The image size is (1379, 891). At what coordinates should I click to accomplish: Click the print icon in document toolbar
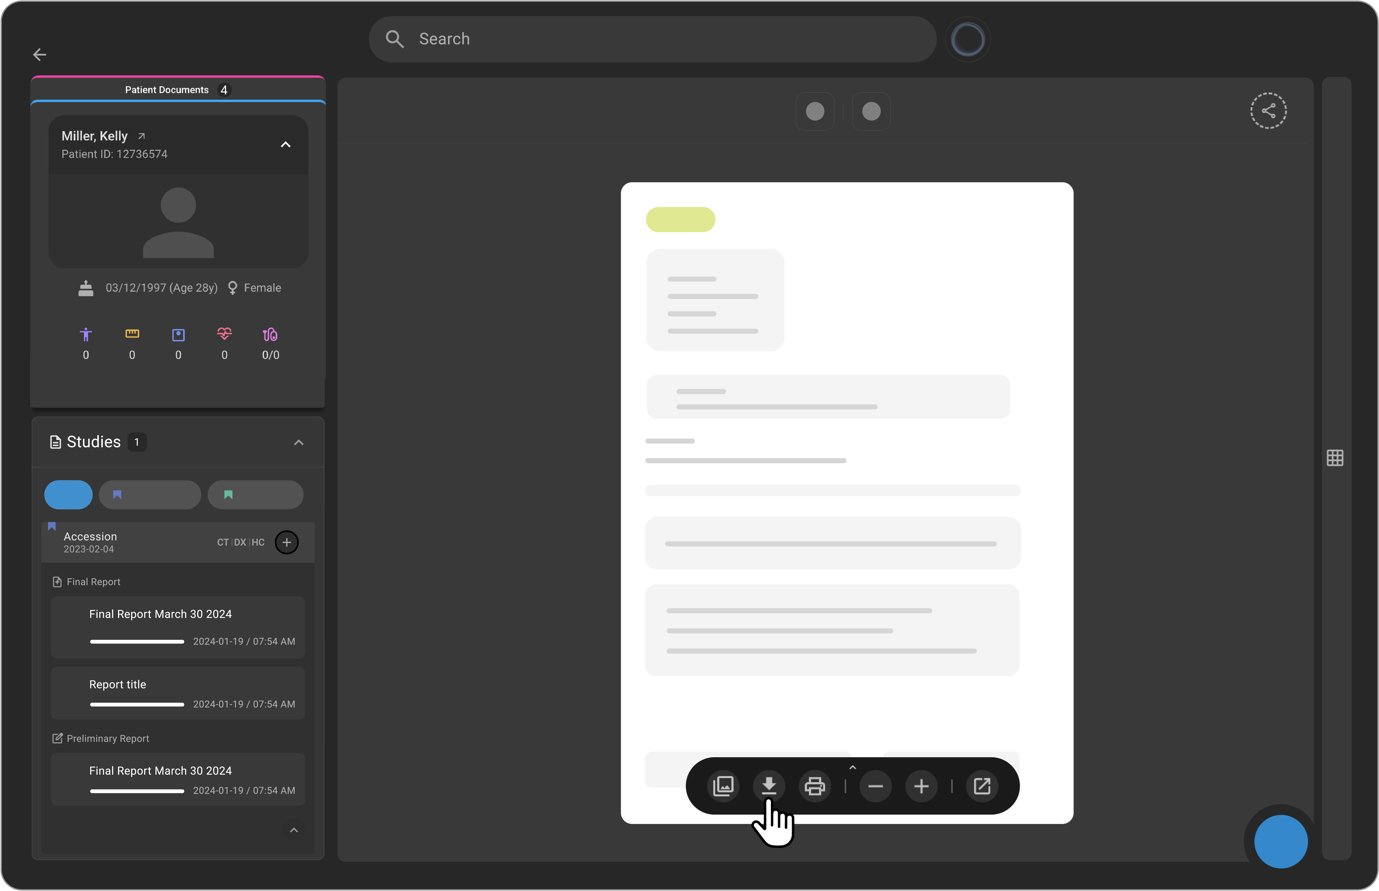[x=814, y=786]
